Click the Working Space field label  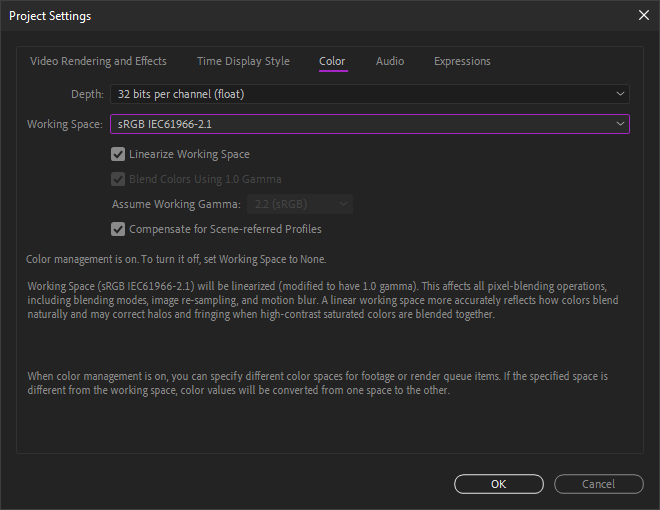tap(64, 124)
